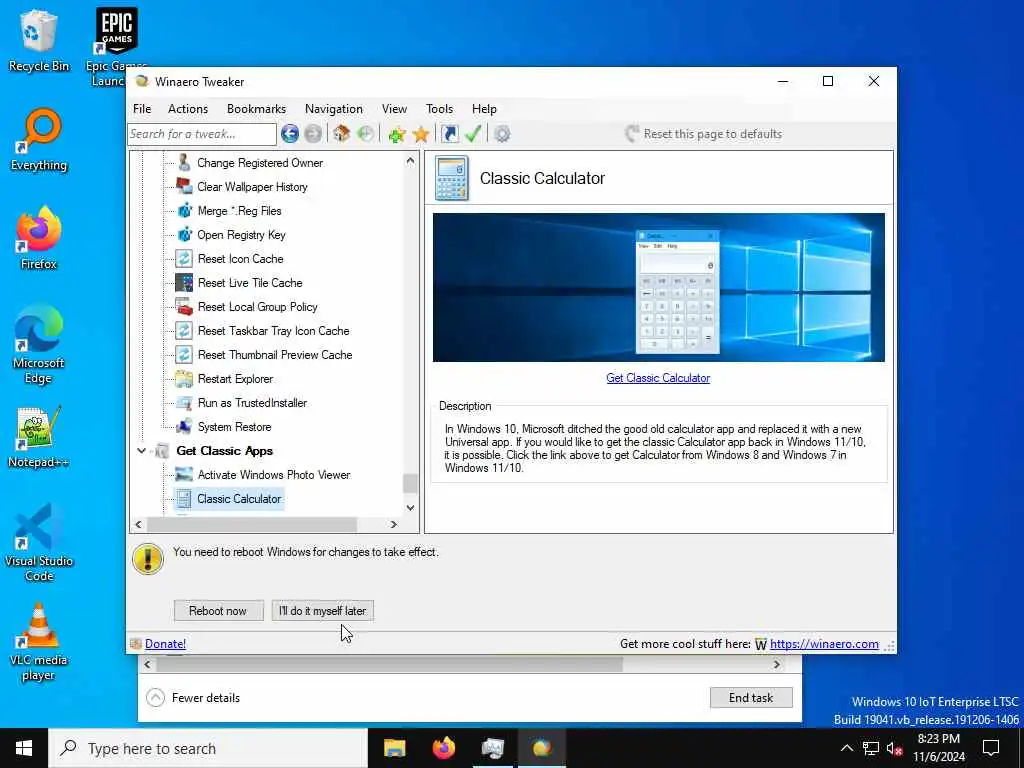This screenshot has height=768, width=1024.
Task: Collapse the Get Classic Apps tree group
Action: pyautogui.click(x=142, y=451)
